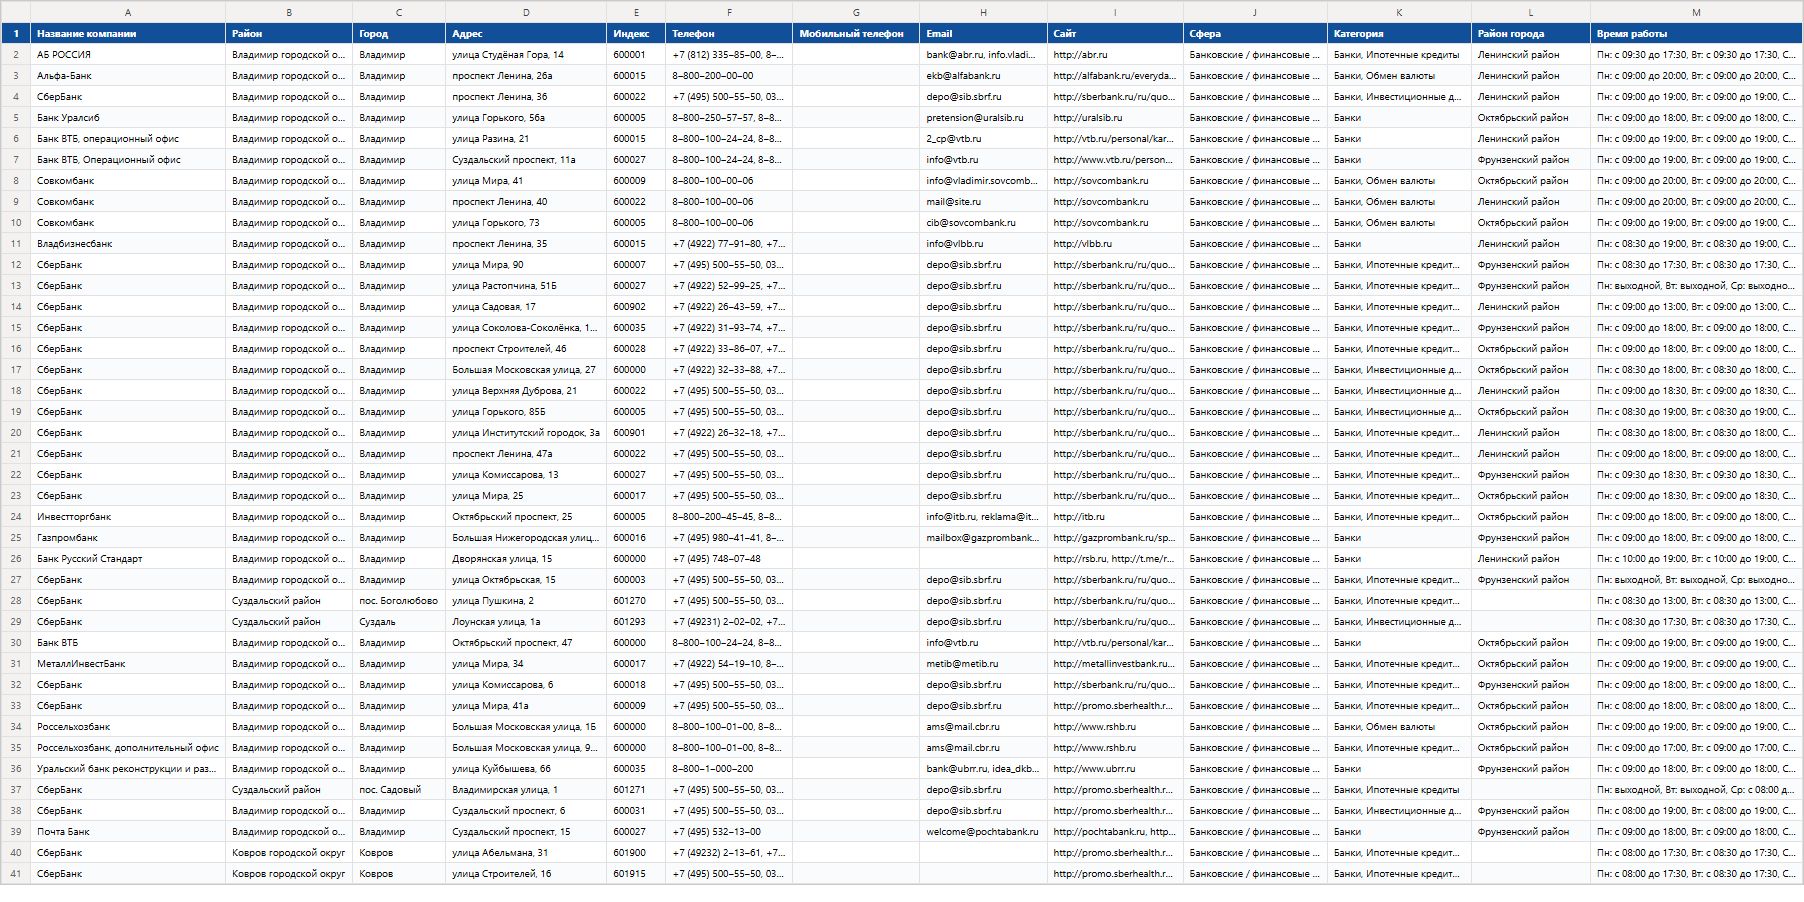Click the email 'metib@metib.ru'
The width and height of the screenshot is (1804, 902).
click(983, 664)
